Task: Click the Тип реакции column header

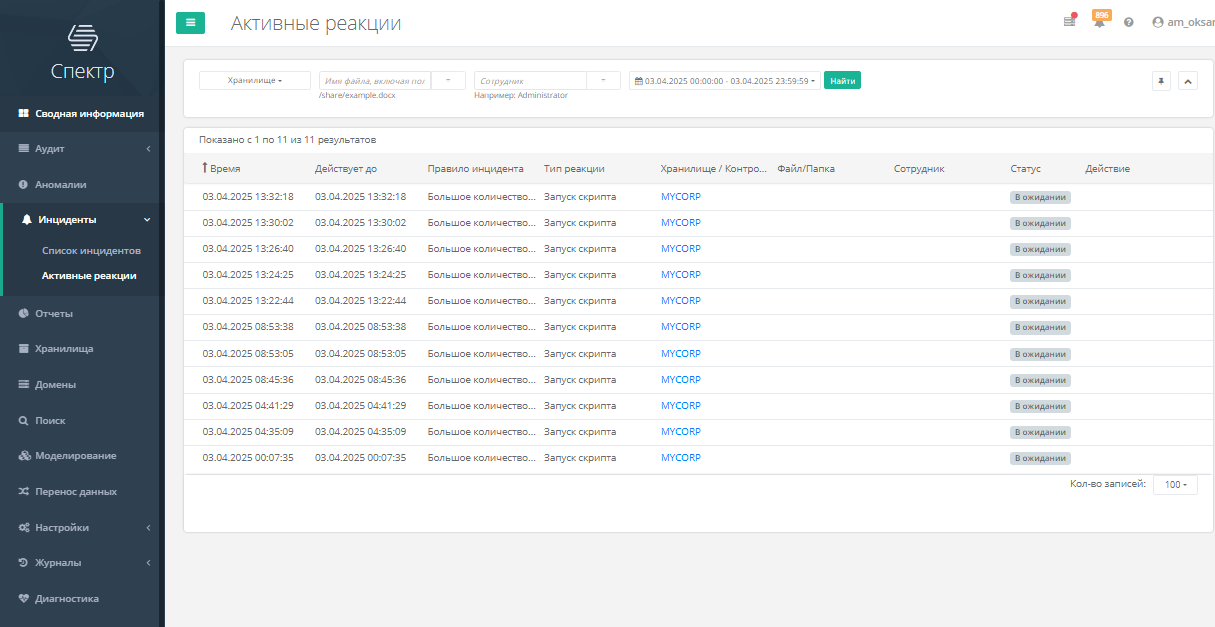Action: tap(574, 169)
